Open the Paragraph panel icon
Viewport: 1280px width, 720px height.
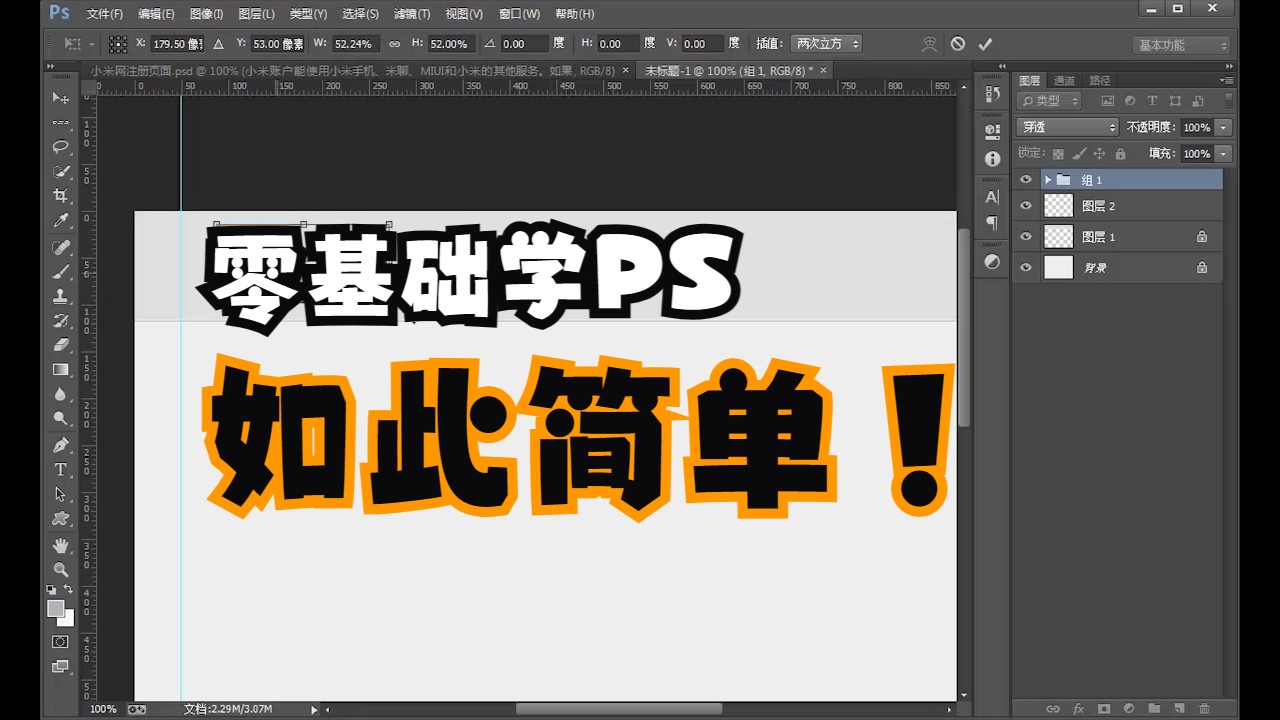click(992, 223)
